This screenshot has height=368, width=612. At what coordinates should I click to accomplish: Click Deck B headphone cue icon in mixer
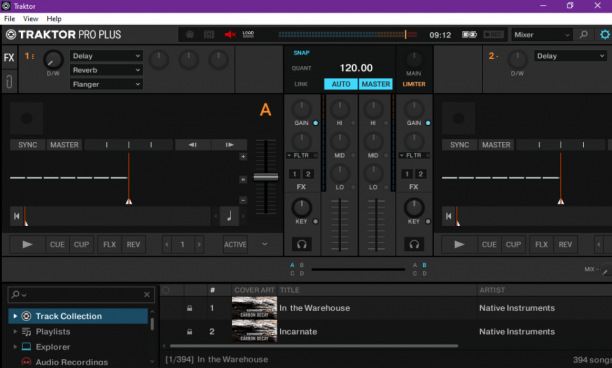[x=414, y=244]
